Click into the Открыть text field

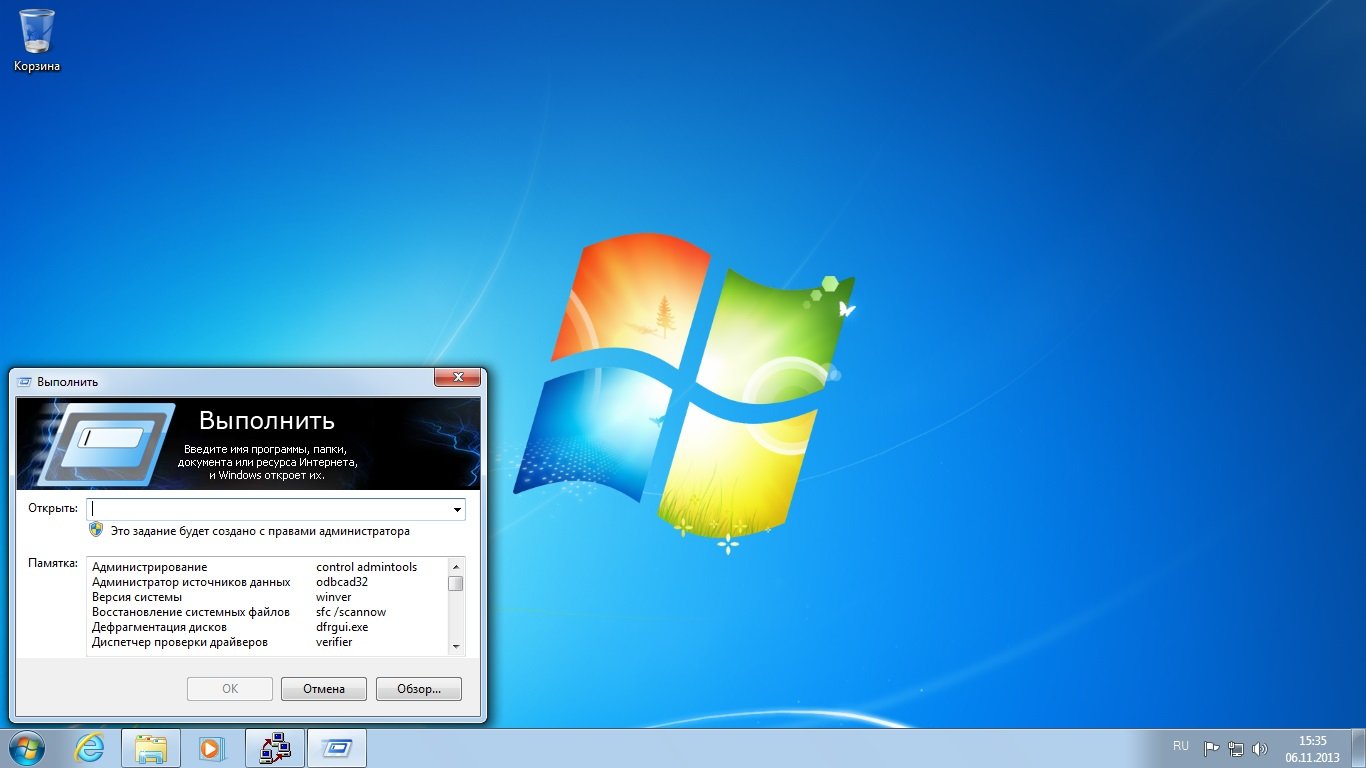[x=268, y=509]
